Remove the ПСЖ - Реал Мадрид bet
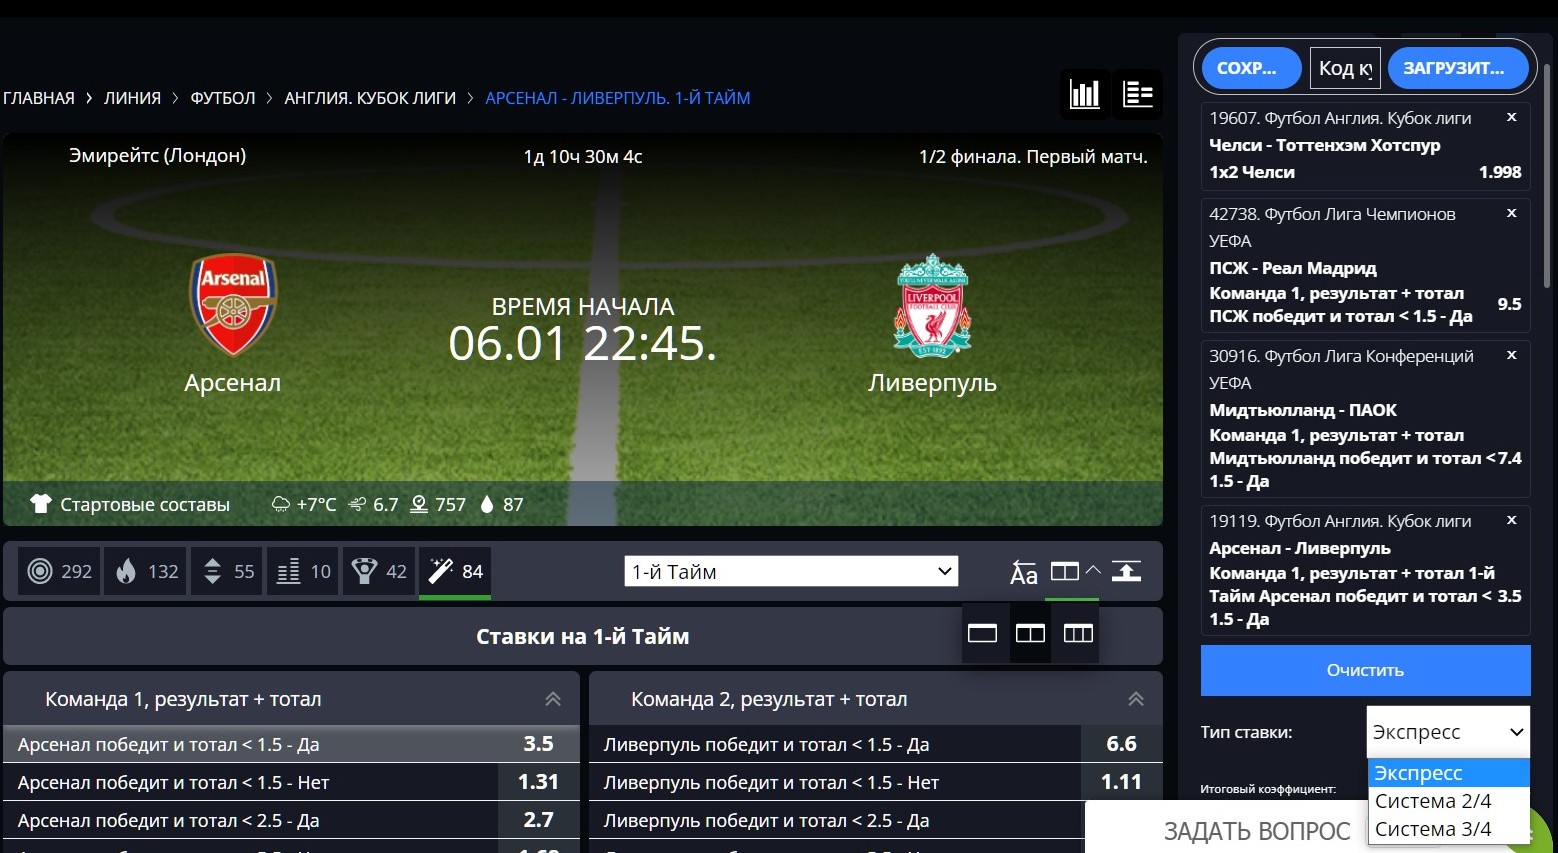 (1512, 213)
